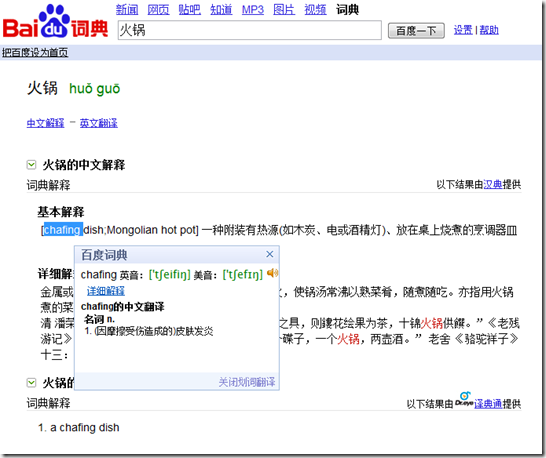The image size is (546, 458).
Task: Click the Baidu 词典 logo
Action: coord(55,22)
